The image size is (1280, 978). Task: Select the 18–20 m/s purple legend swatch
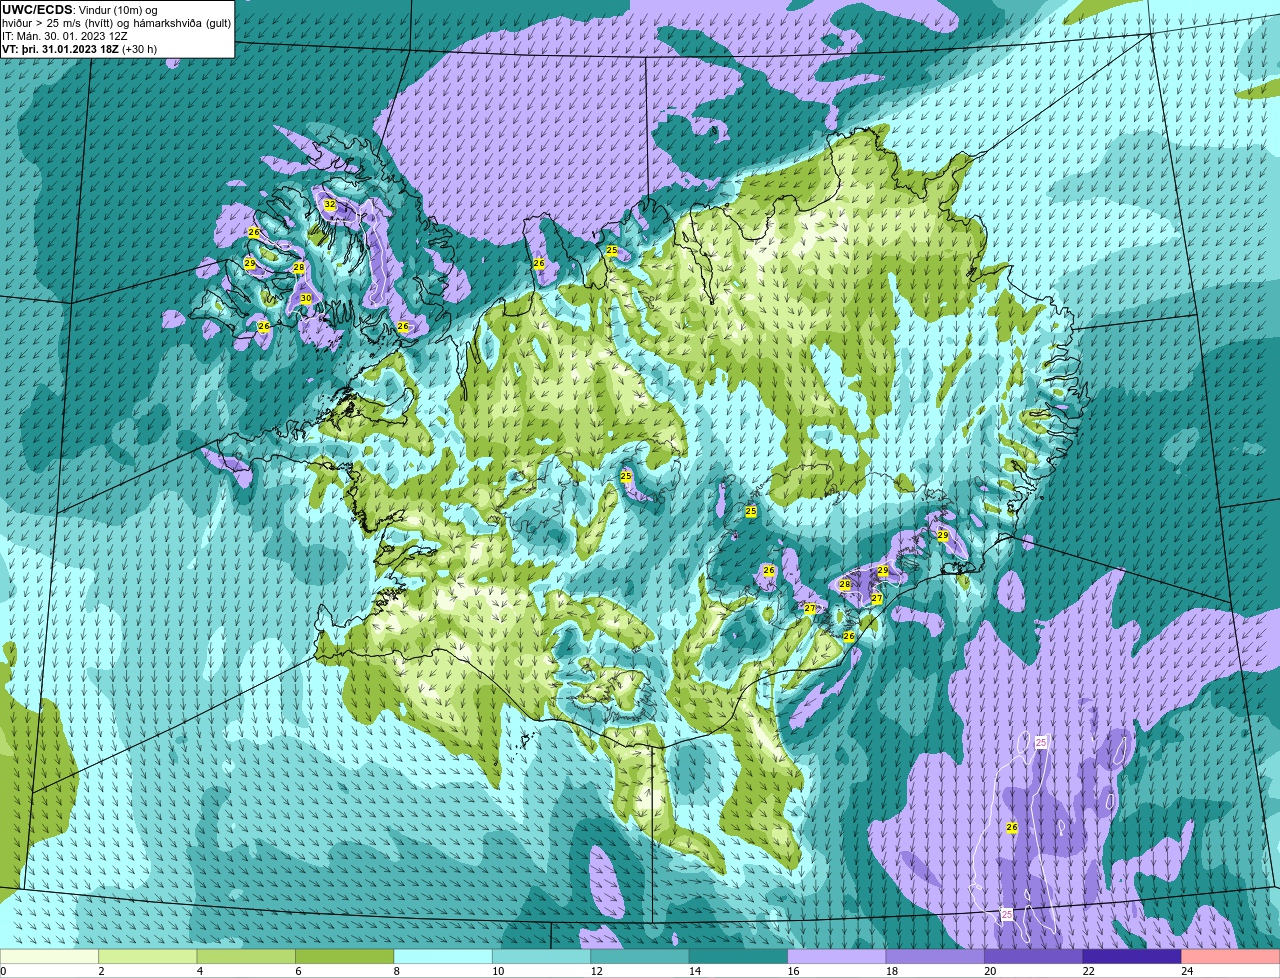point(935,956)
